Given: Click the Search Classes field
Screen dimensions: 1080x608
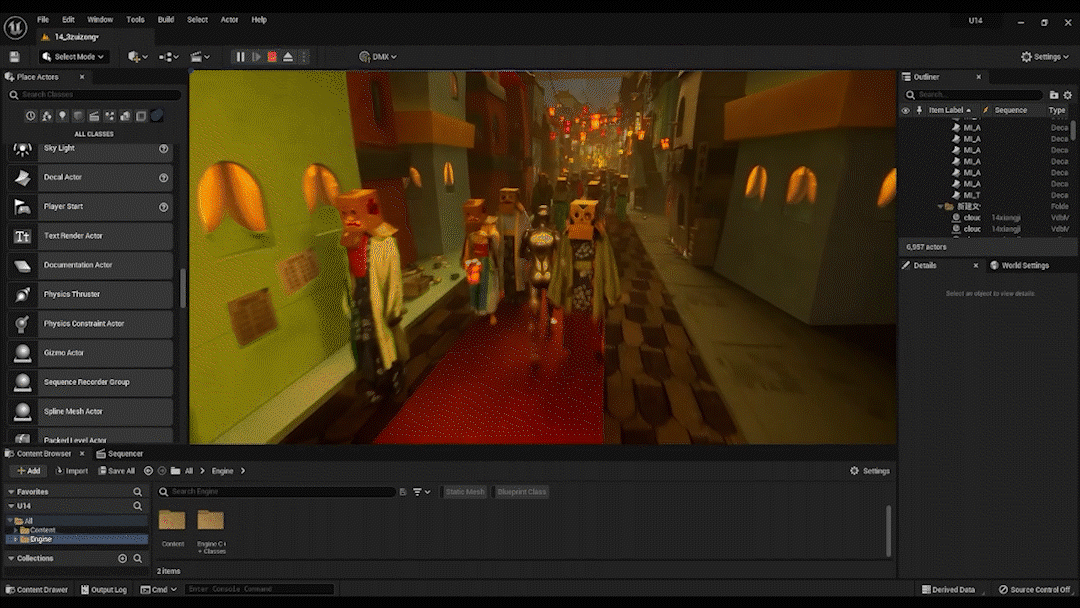Looking at the screenshot, I should [x=94, y=95].
